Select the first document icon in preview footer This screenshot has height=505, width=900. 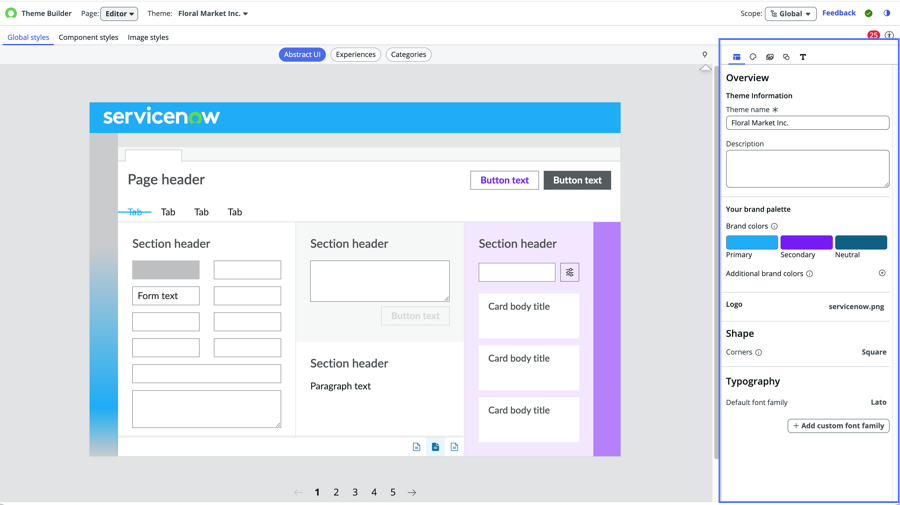point(417,447)
